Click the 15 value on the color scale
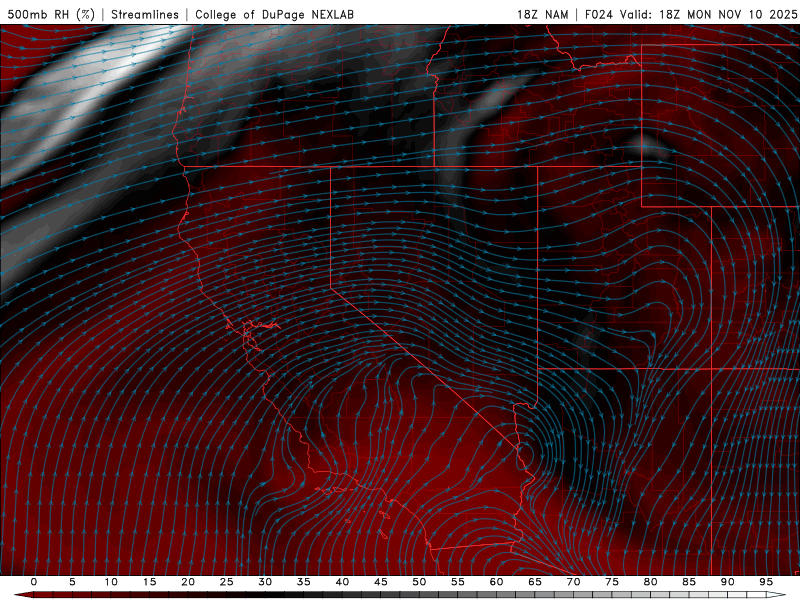 (149, 582)
